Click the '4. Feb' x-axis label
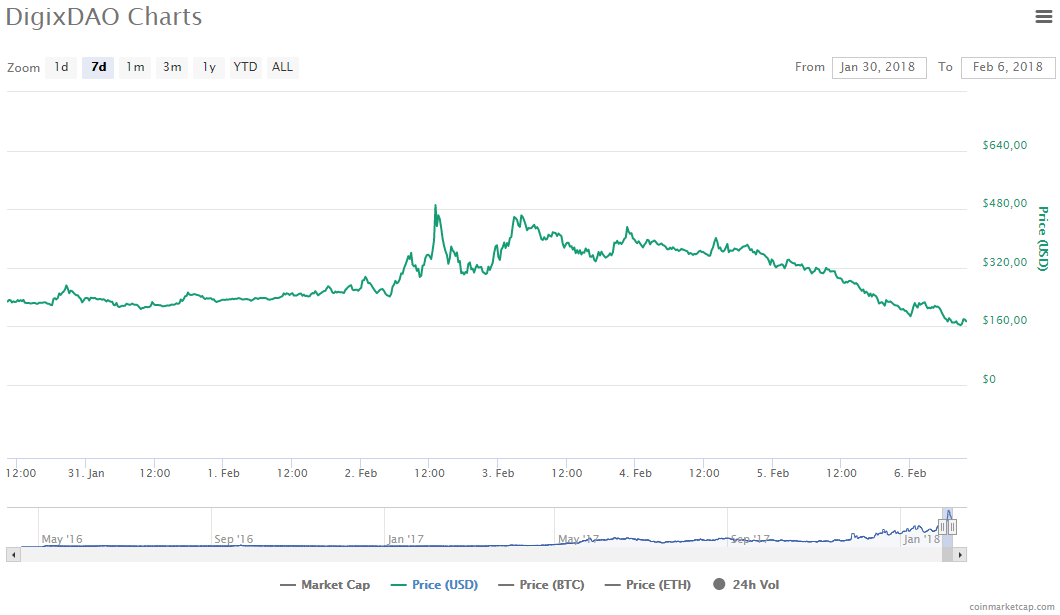The height and width of the screenshot is (615, 1060). pyautogui.click(x=635, y=473)
